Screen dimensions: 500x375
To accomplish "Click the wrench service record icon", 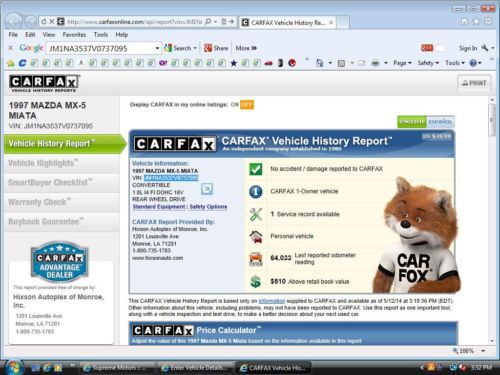I will (x=256, y=214).
